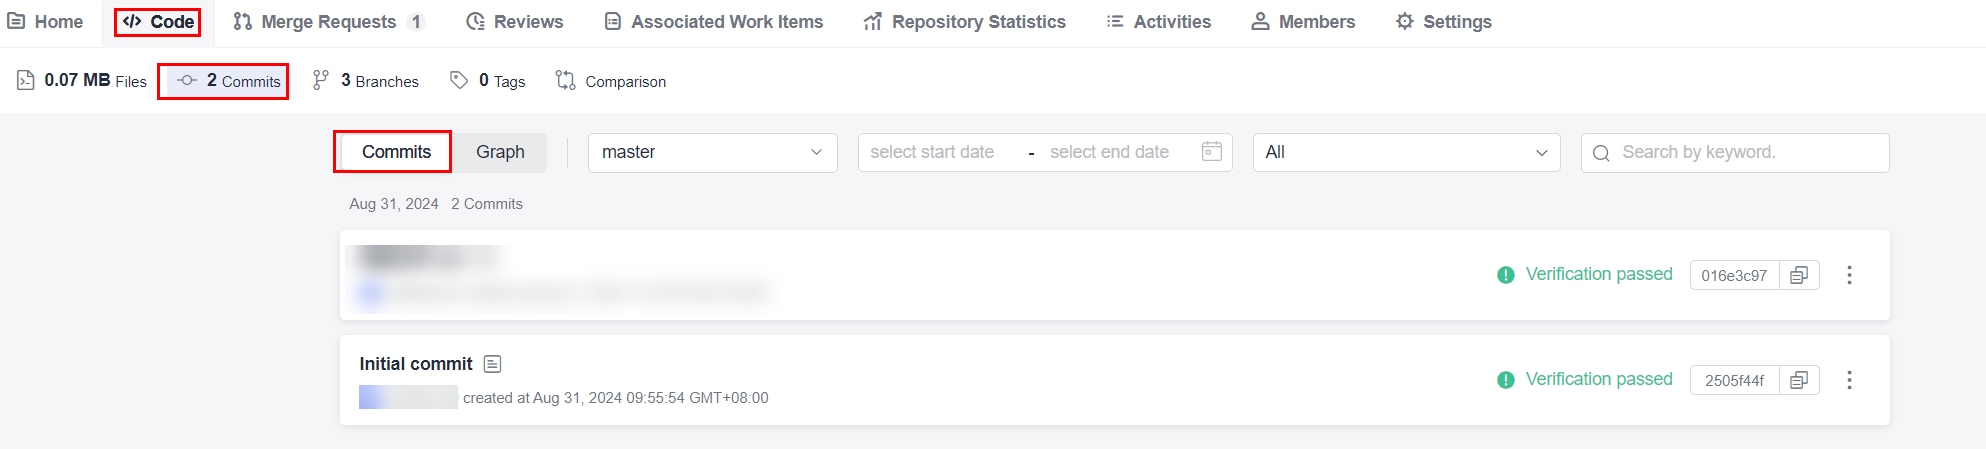The height and width of the screenshot is (449, 1986).
Task: Click the Initial commit title
Action: (x=416, y=364)
